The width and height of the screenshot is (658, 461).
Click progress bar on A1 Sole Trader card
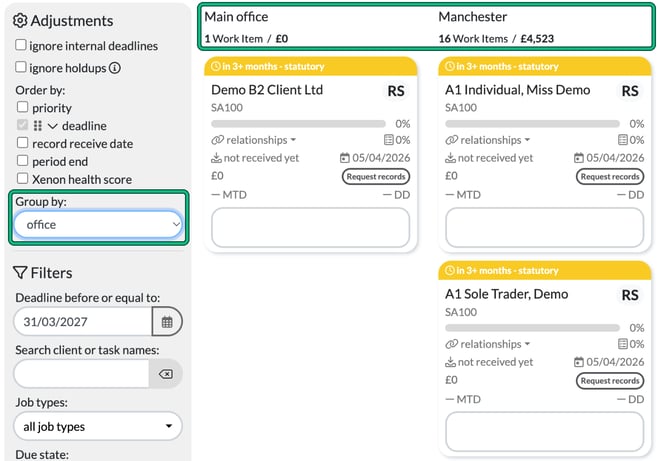tap(533, 328)
